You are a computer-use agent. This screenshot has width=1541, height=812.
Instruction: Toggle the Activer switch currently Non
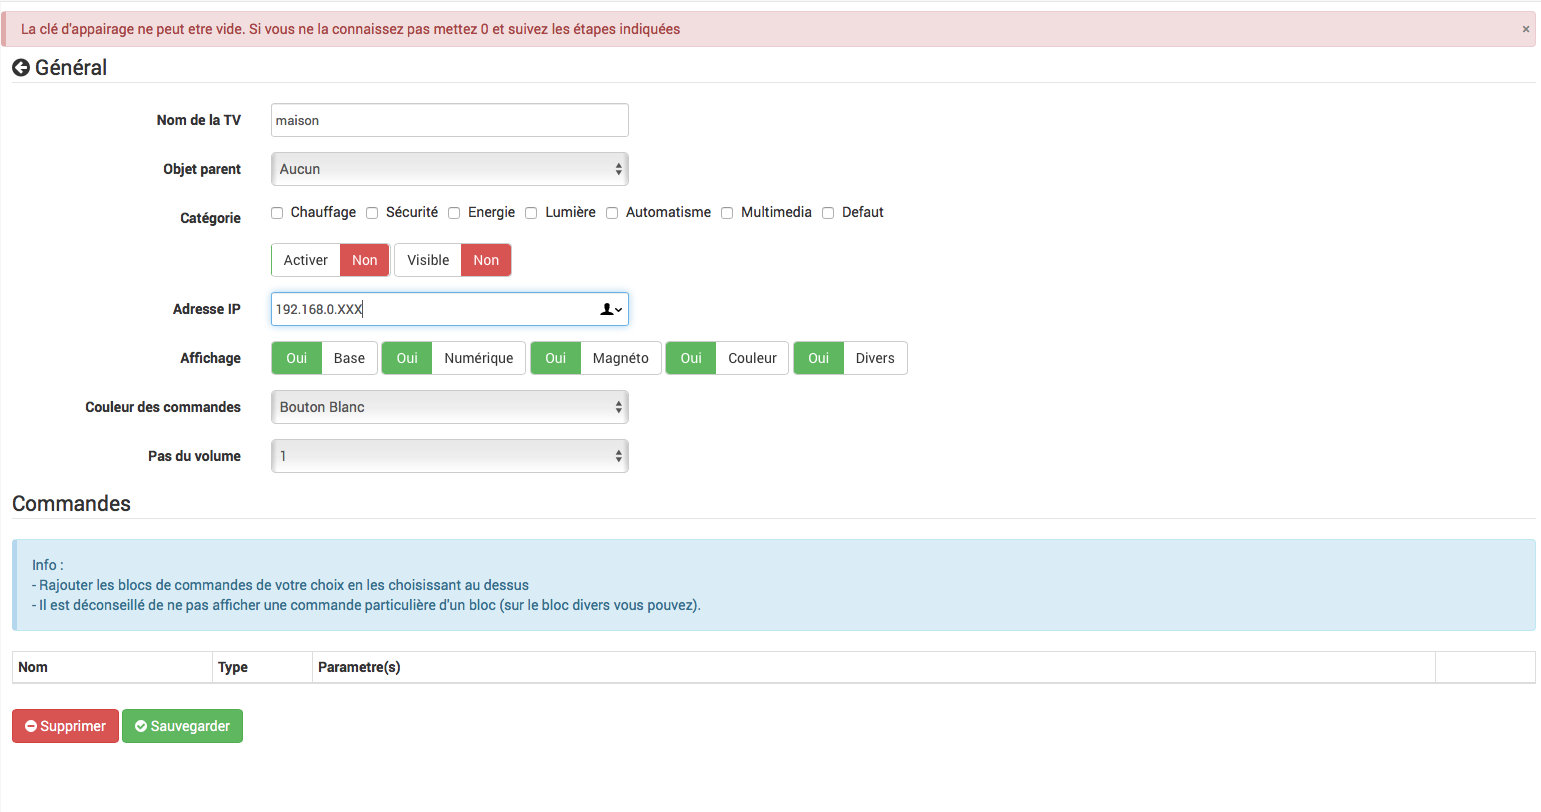click(x=330, y=260)
